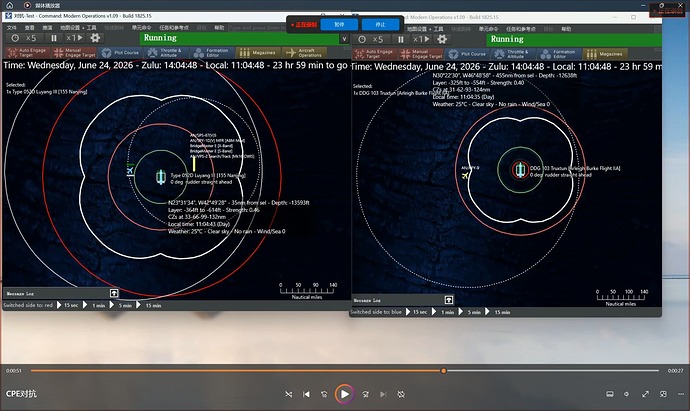Image resolution: width=690 pixels, height=411 pixels.
Task: Open the gear settings in left window
Action: [95, 38]
